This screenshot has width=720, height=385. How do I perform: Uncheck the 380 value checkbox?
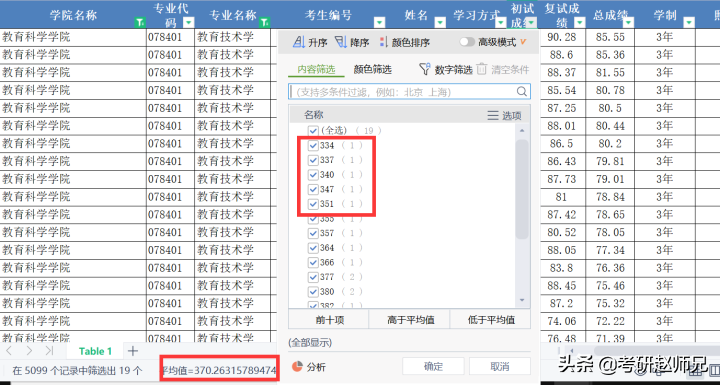point(314,292)
